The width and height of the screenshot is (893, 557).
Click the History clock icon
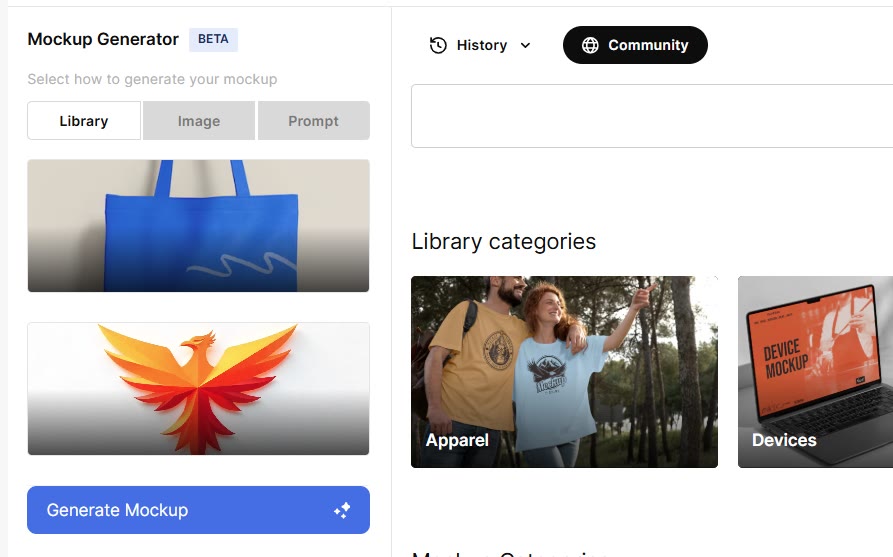[x=438, y=45]
